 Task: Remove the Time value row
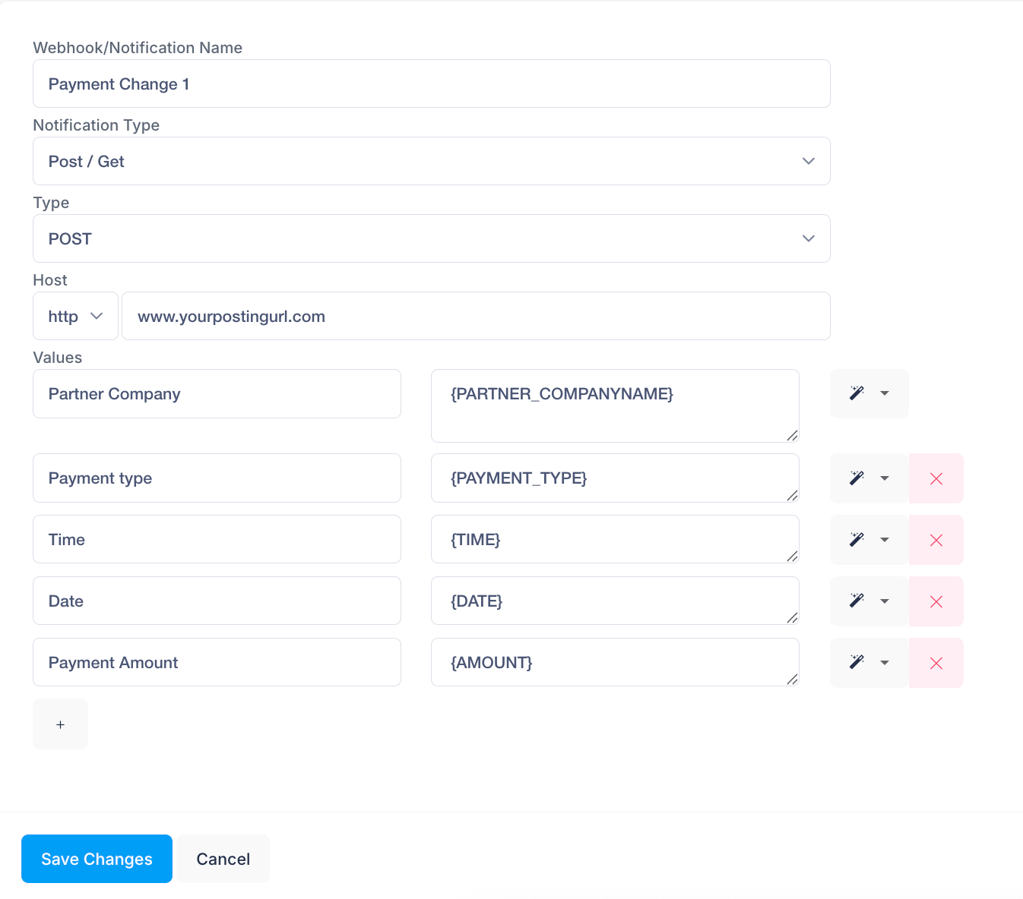[936, 540]
